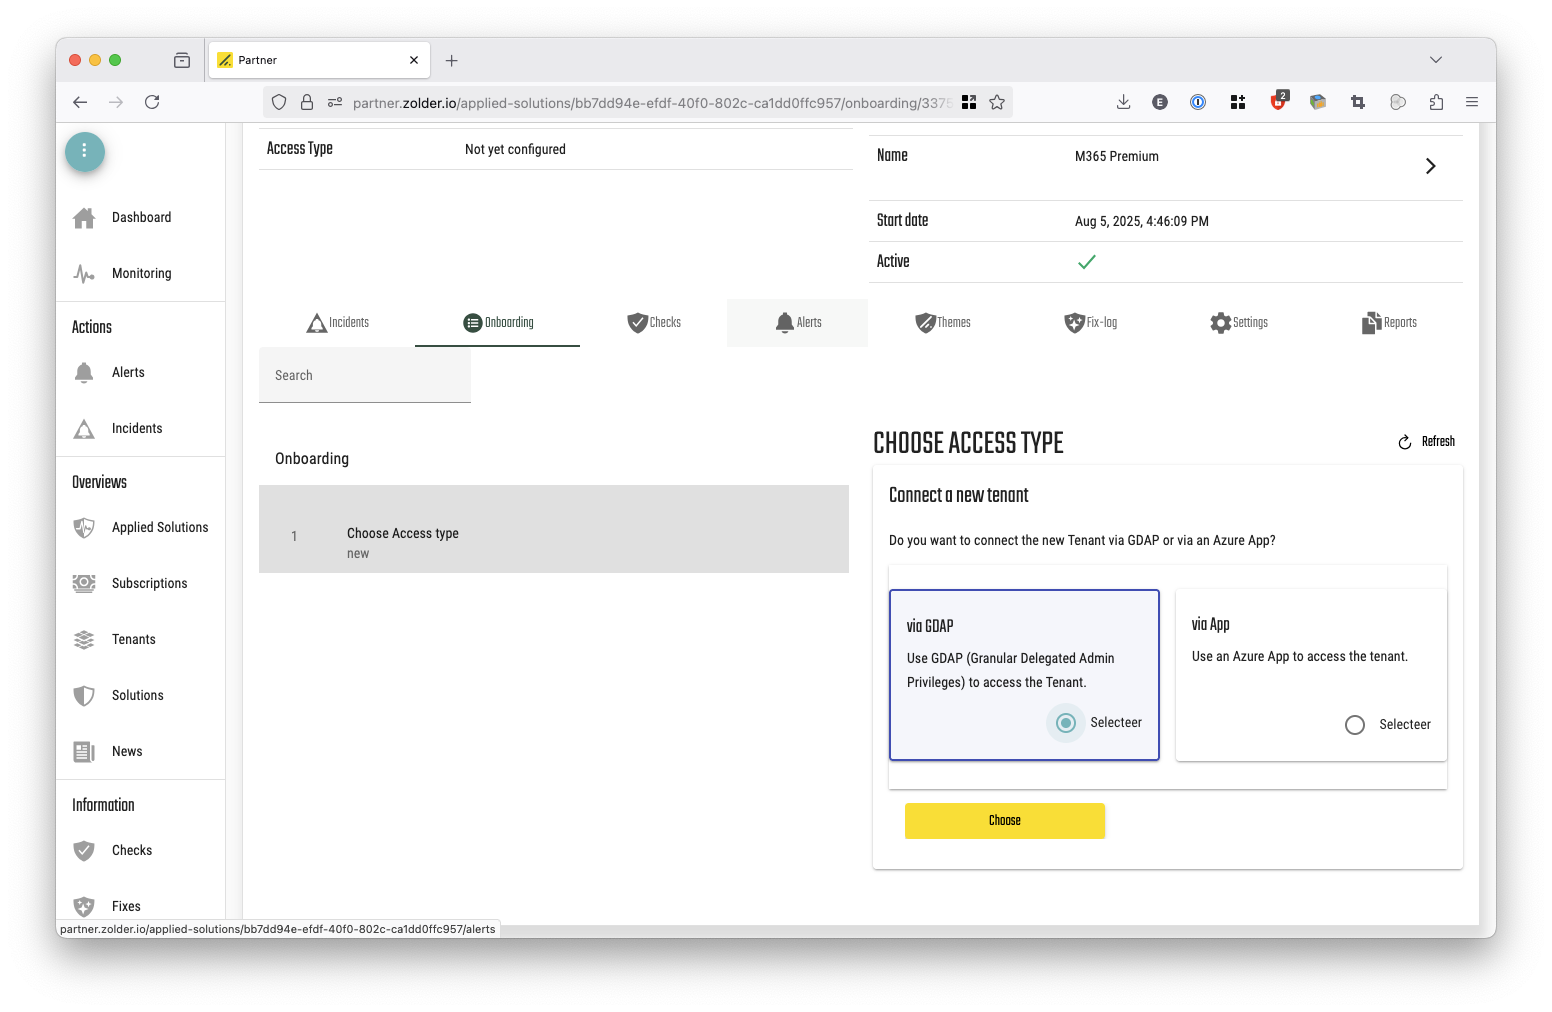Open Tenants in the sidebar
Viewport: 1552px width, 1012px height.
pyautogui.click(x=133, y=640)
